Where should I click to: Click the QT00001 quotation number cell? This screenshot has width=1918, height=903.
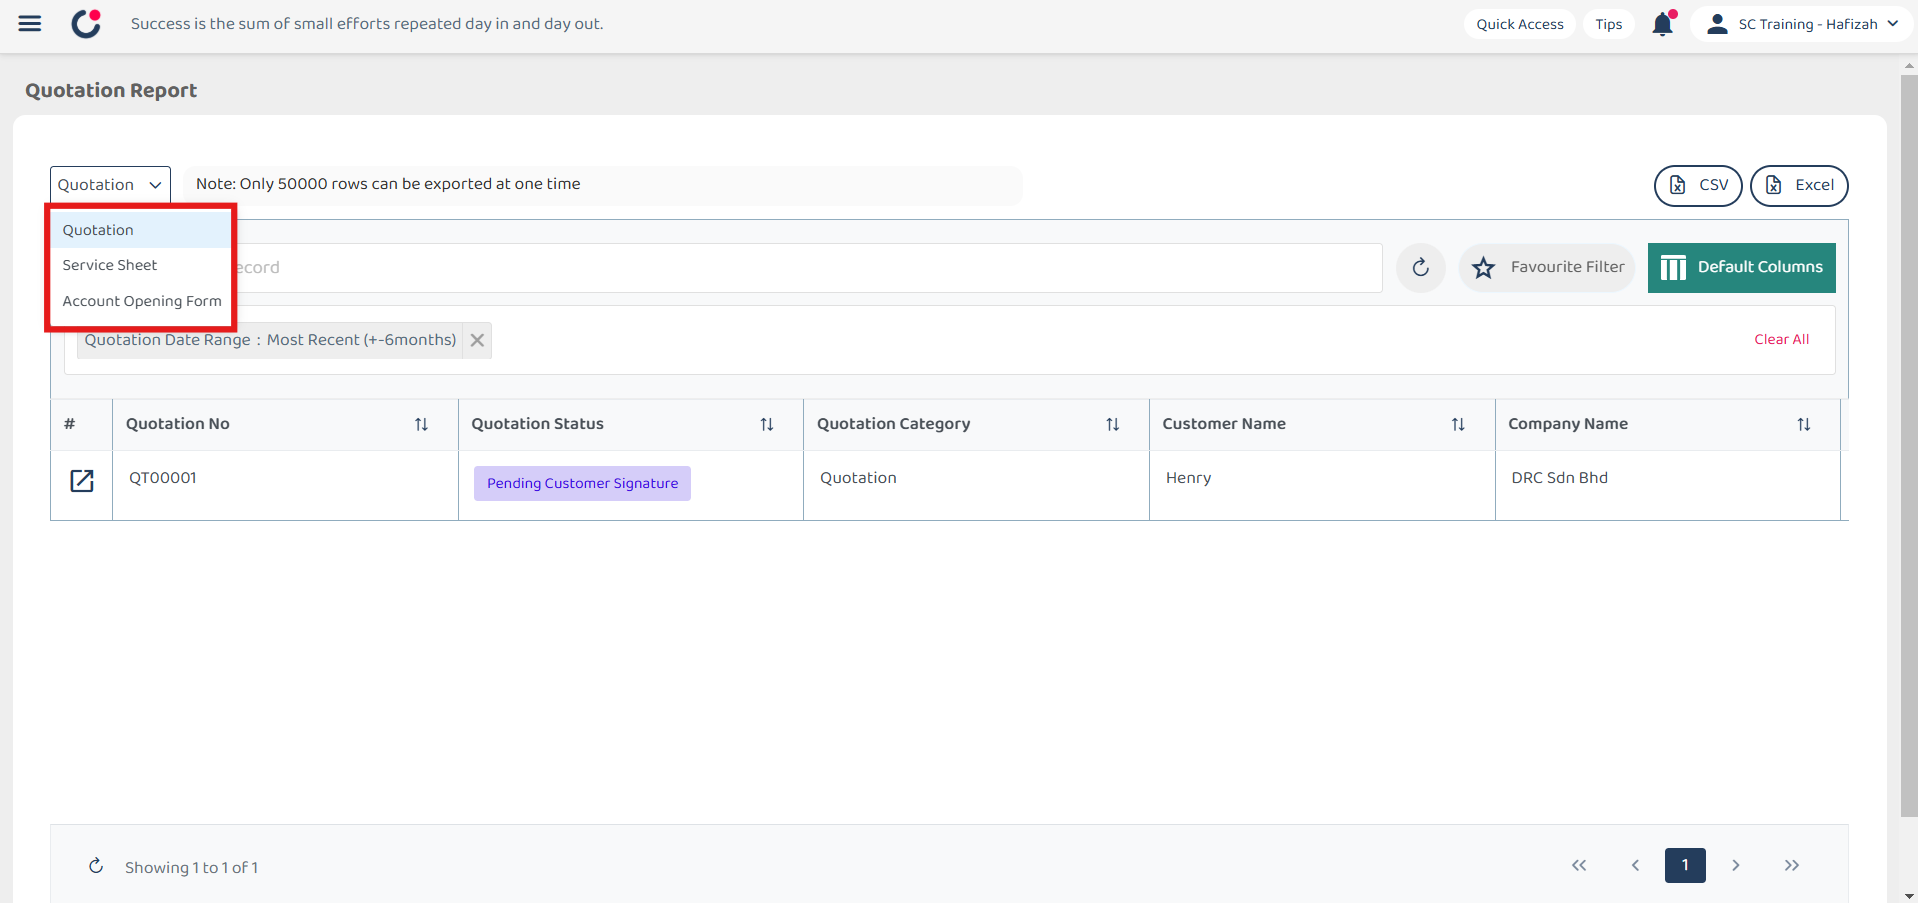click(285, 485)
